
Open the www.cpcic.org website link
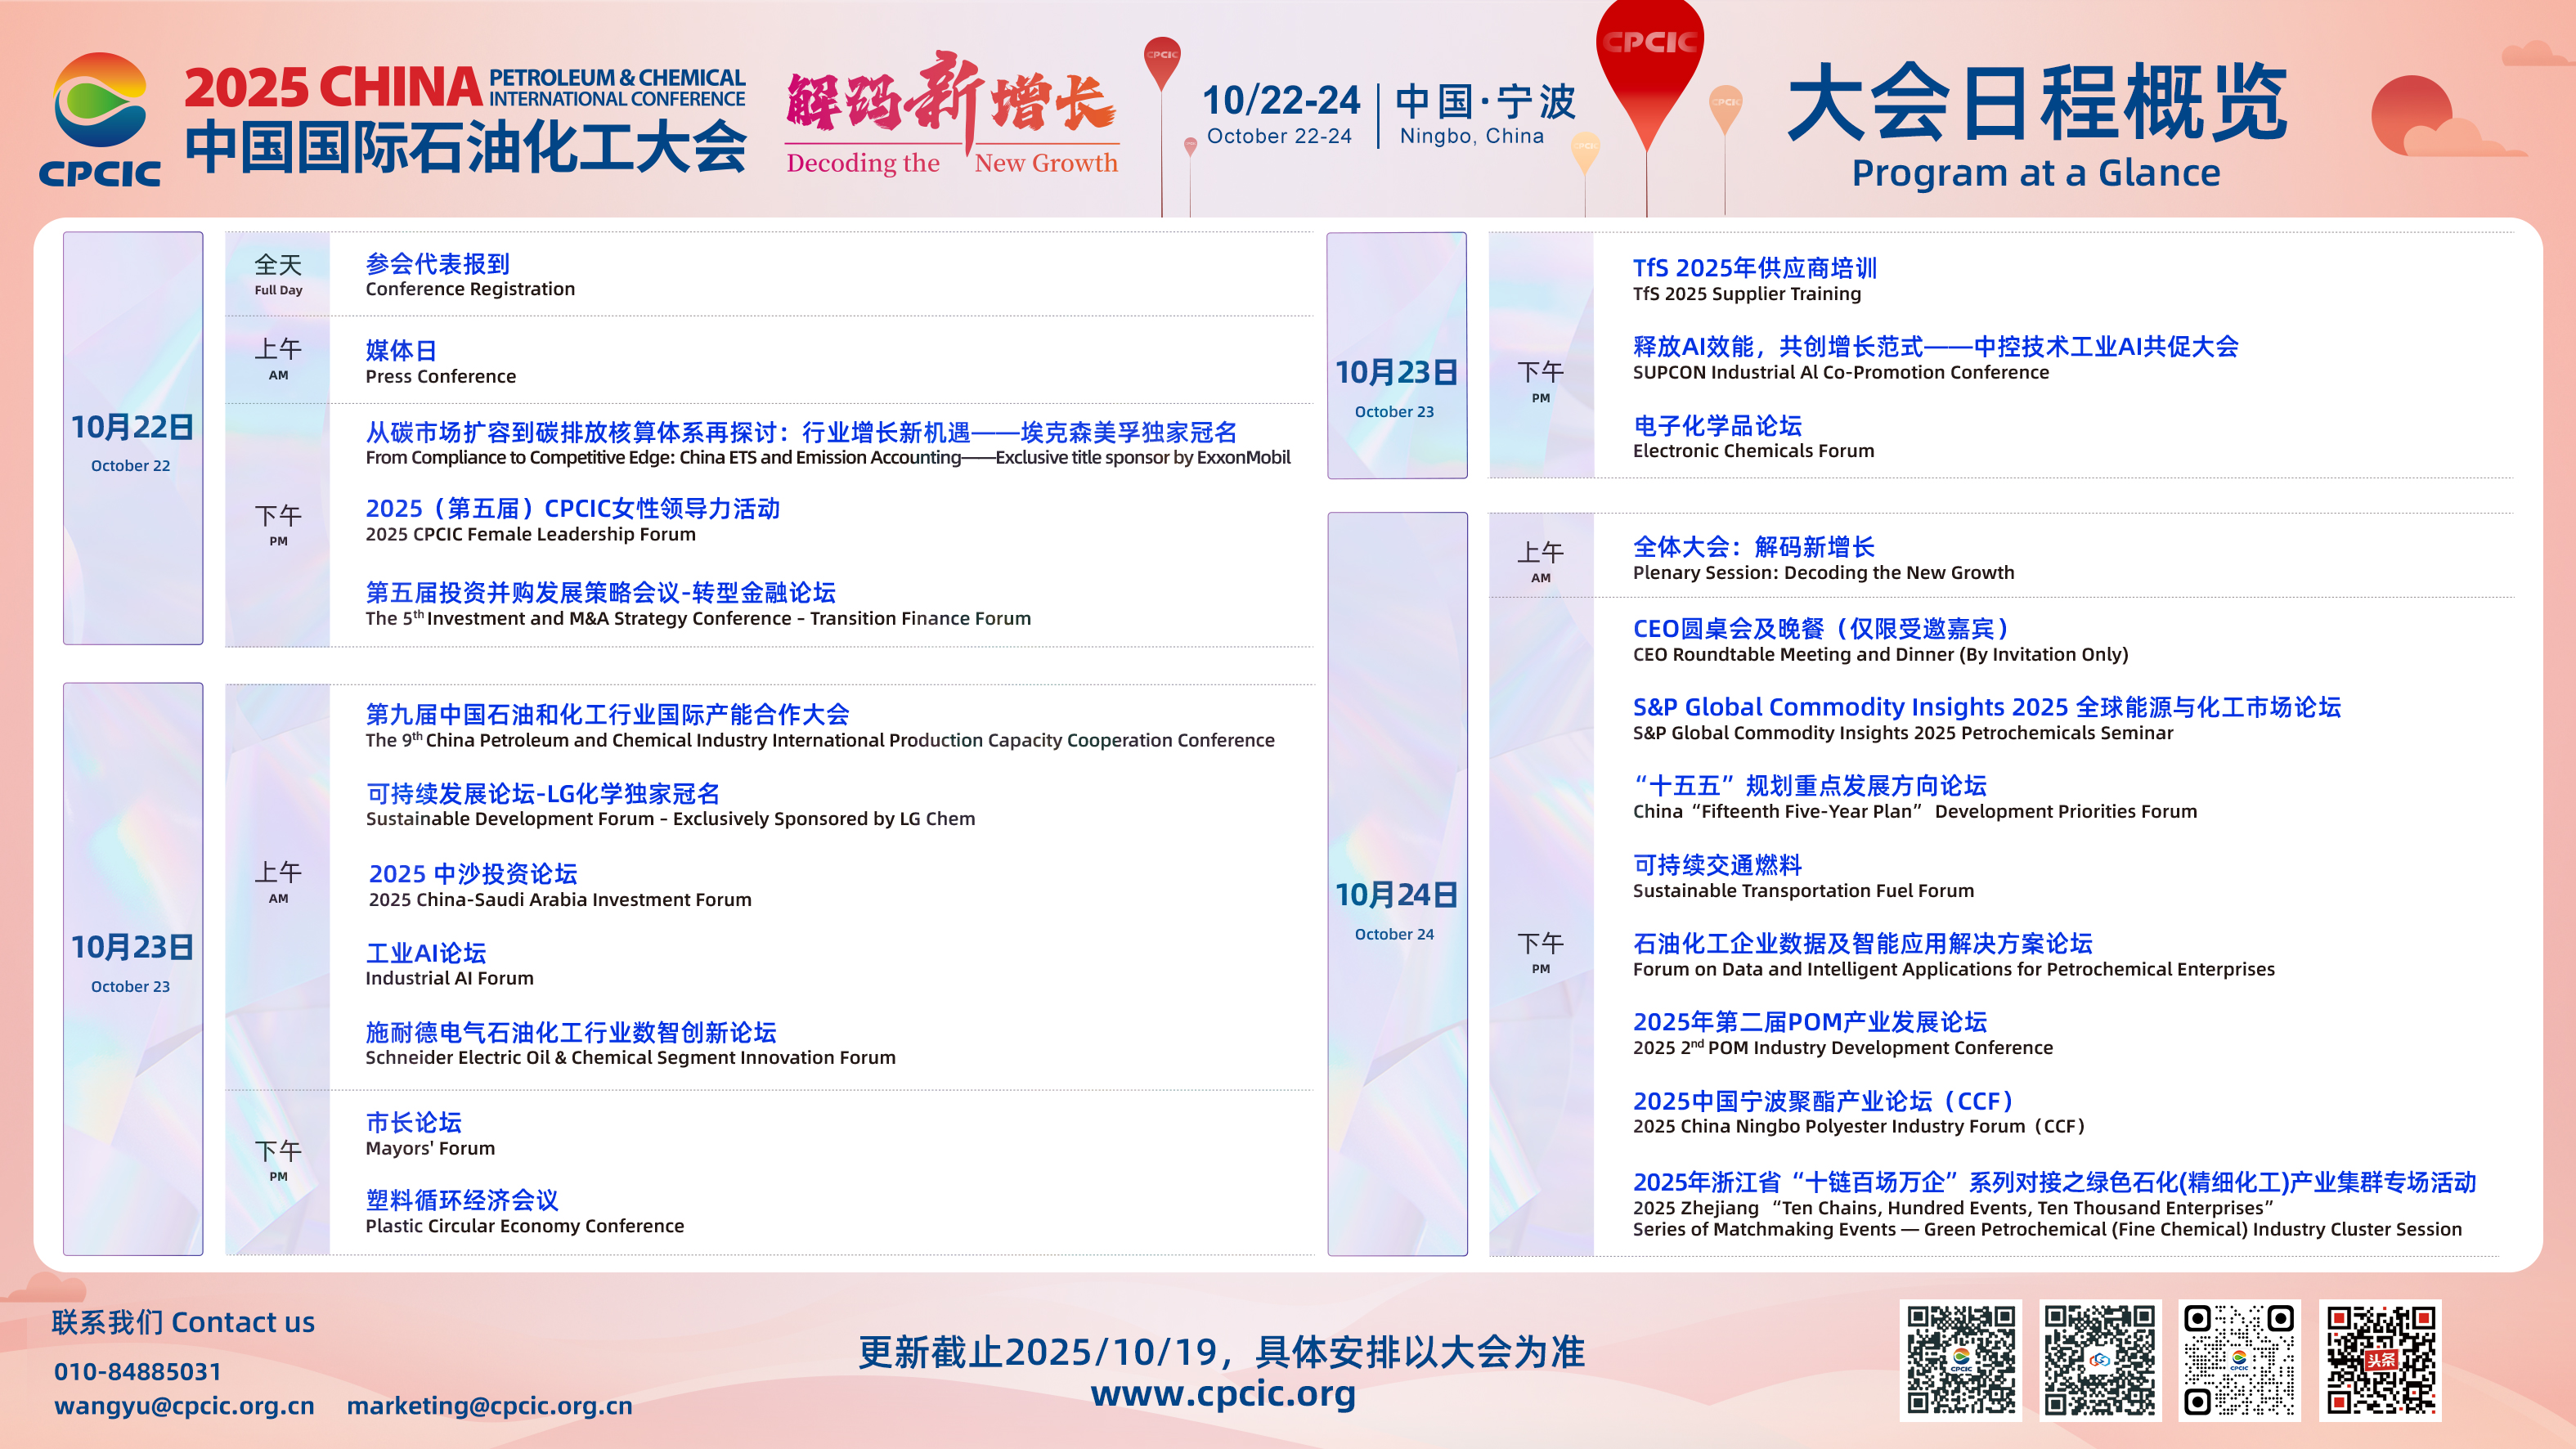(x=1222, y=1393)
